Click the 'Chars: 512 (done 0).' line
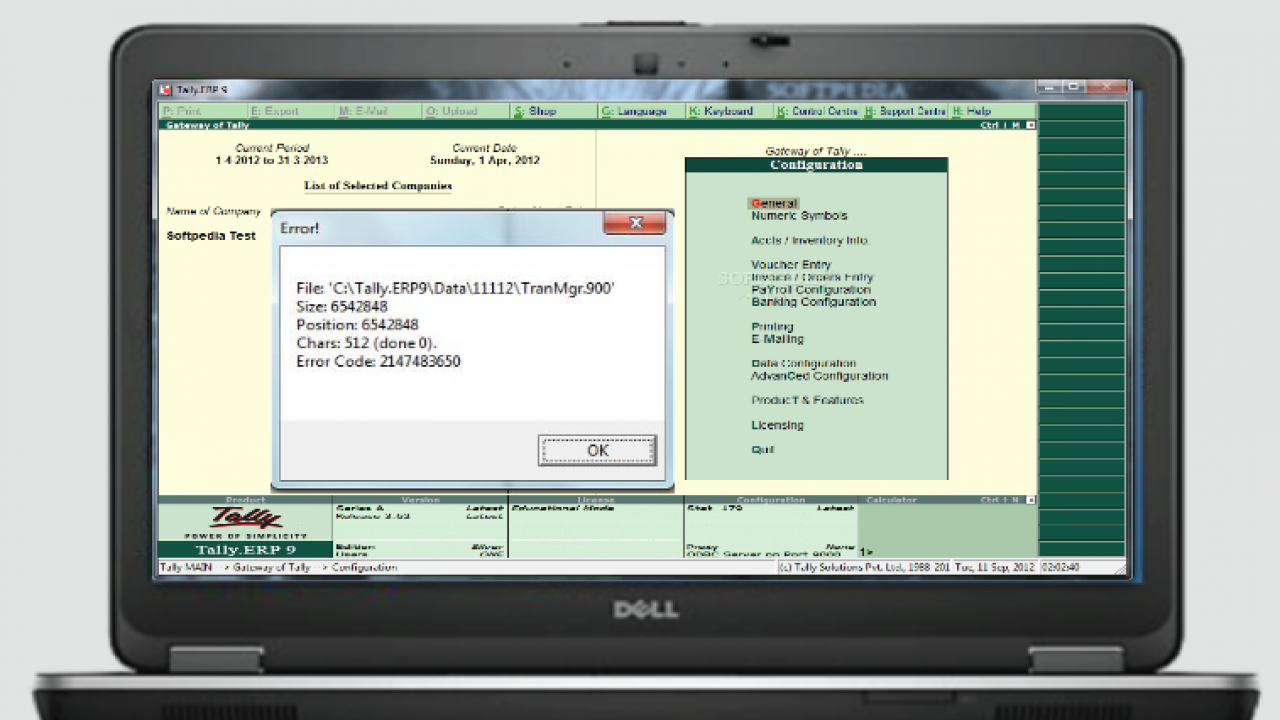The height and width of the screenshot is (720, 1280). click(x=366, y=343)
